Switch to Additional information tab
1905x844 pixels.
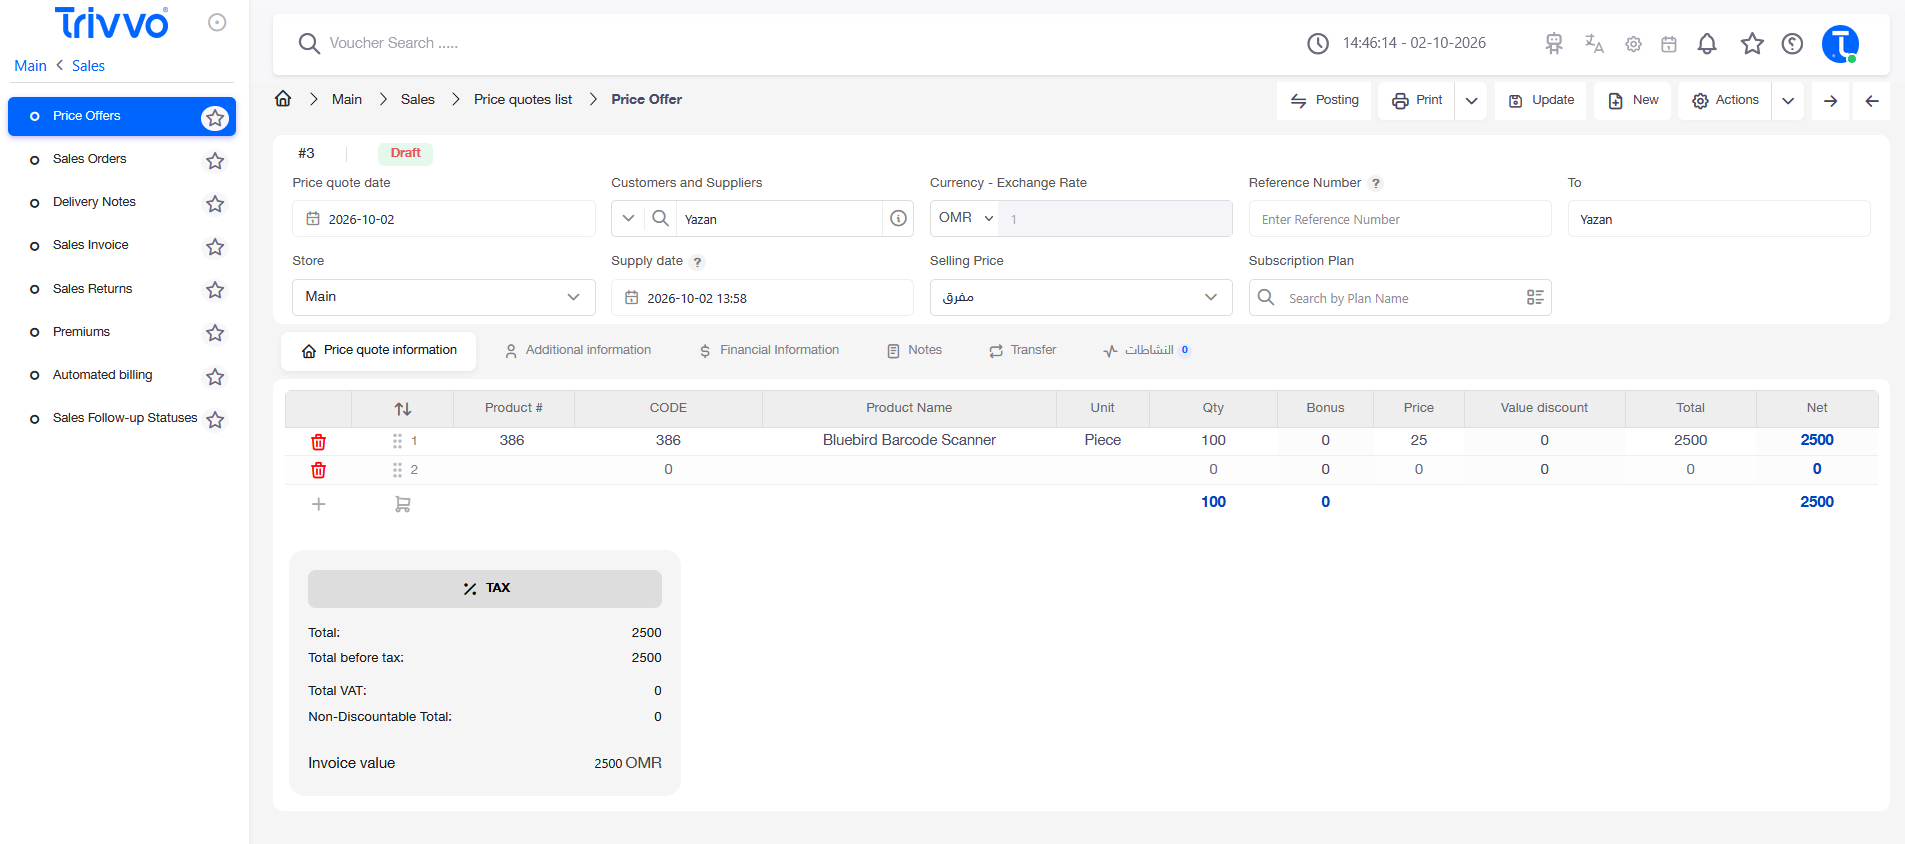click(x=578, y=350)
